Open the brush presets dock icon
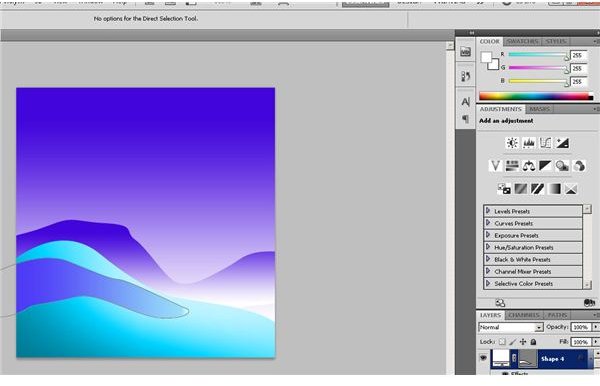 465,76
